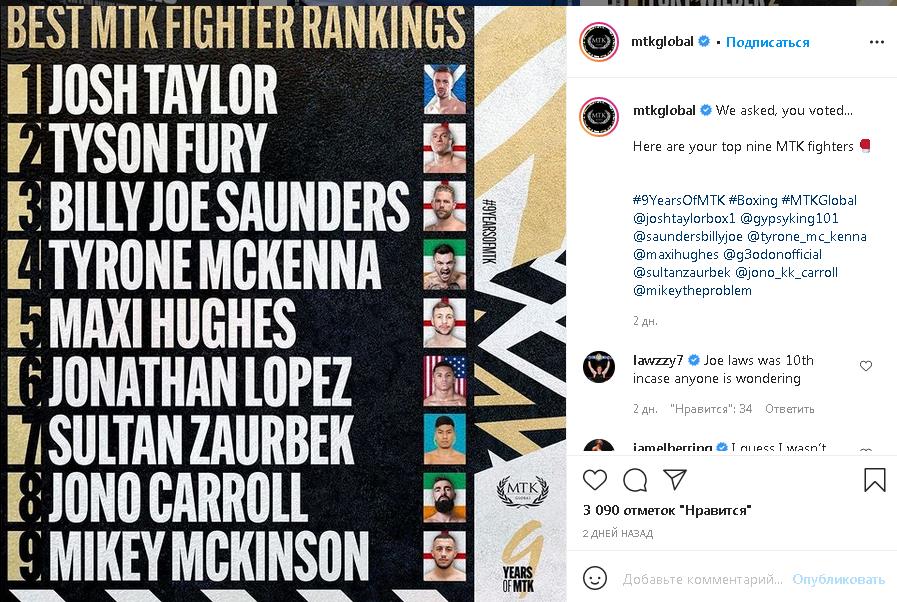Like the post with heart icon

pyautogui.click(x=595, y=480)
